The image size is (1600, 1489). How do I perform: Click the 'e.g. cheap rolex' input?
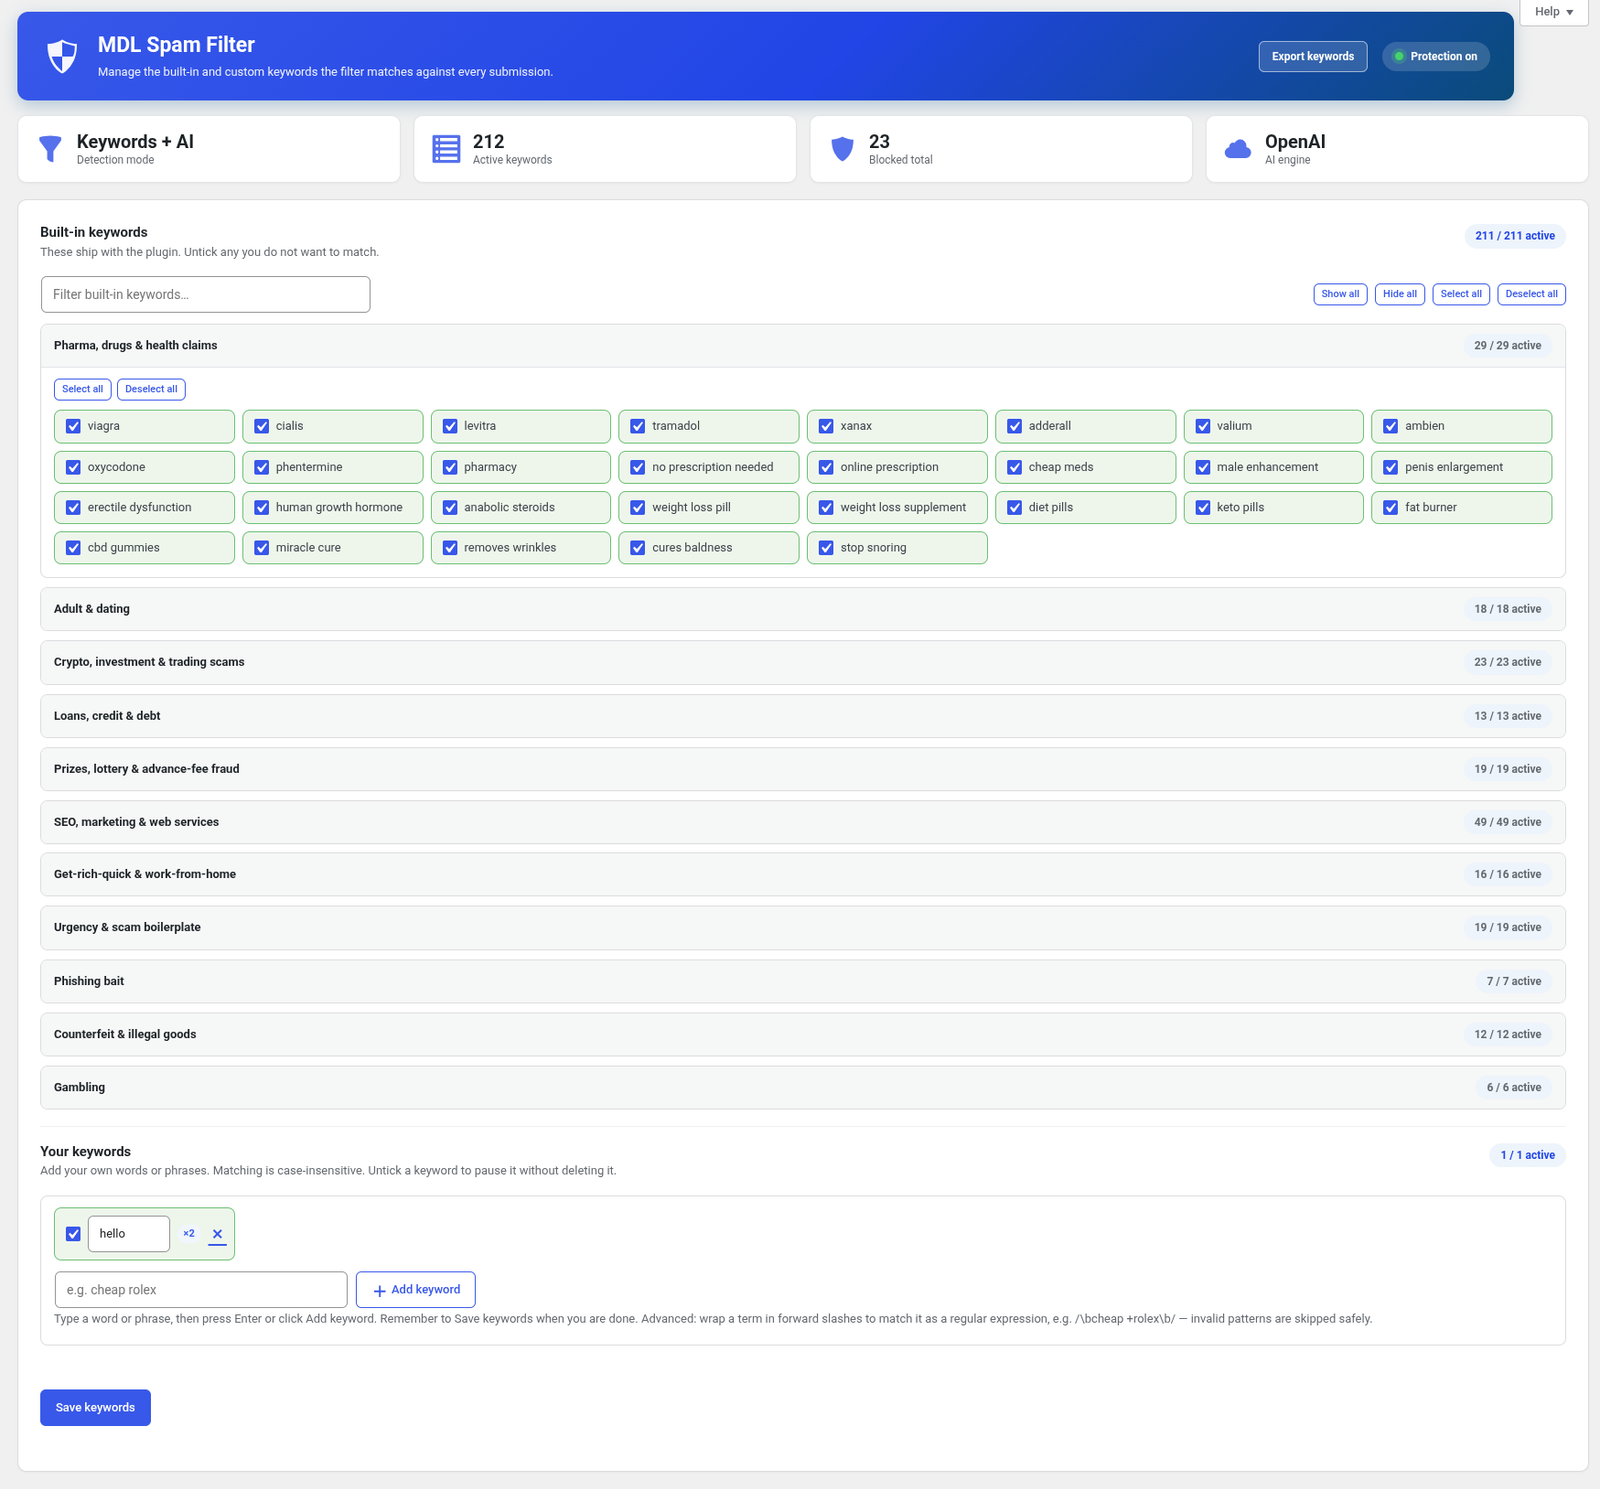[x=201, y=1290]
